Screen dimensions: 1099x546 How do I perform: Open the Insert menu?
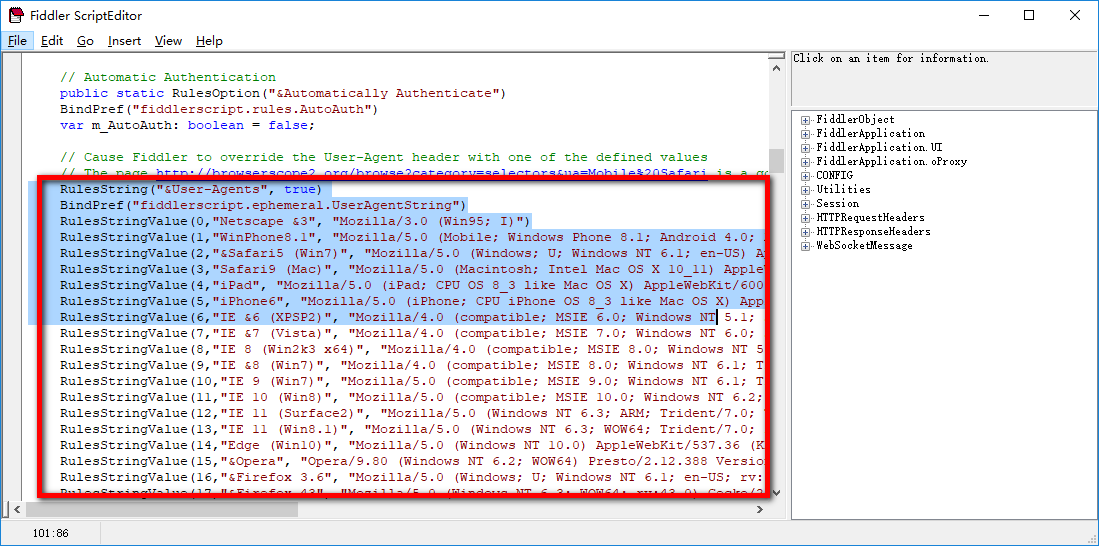pos(124,41)
